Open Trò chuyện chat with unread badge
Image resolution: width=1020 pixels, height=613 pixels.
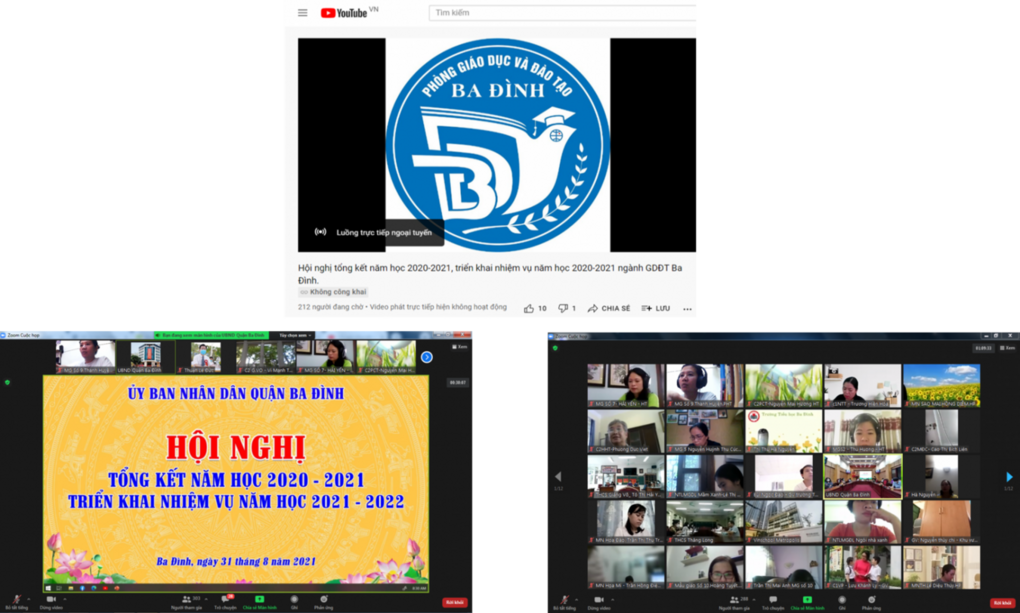(224, 600)
